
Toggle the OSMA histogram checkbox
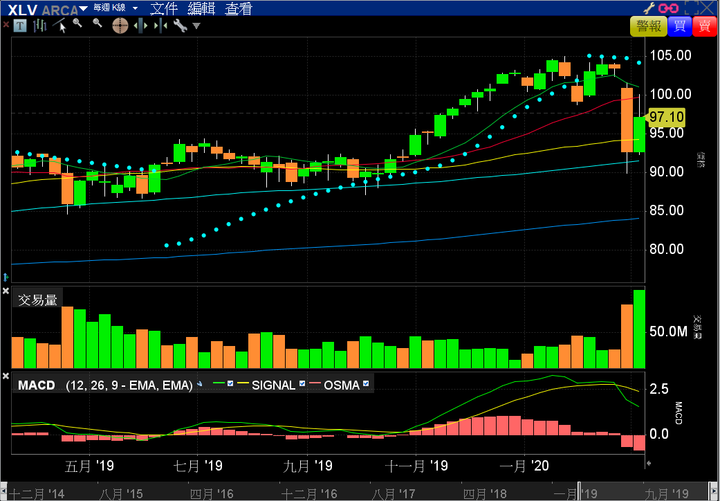[366, 383]
